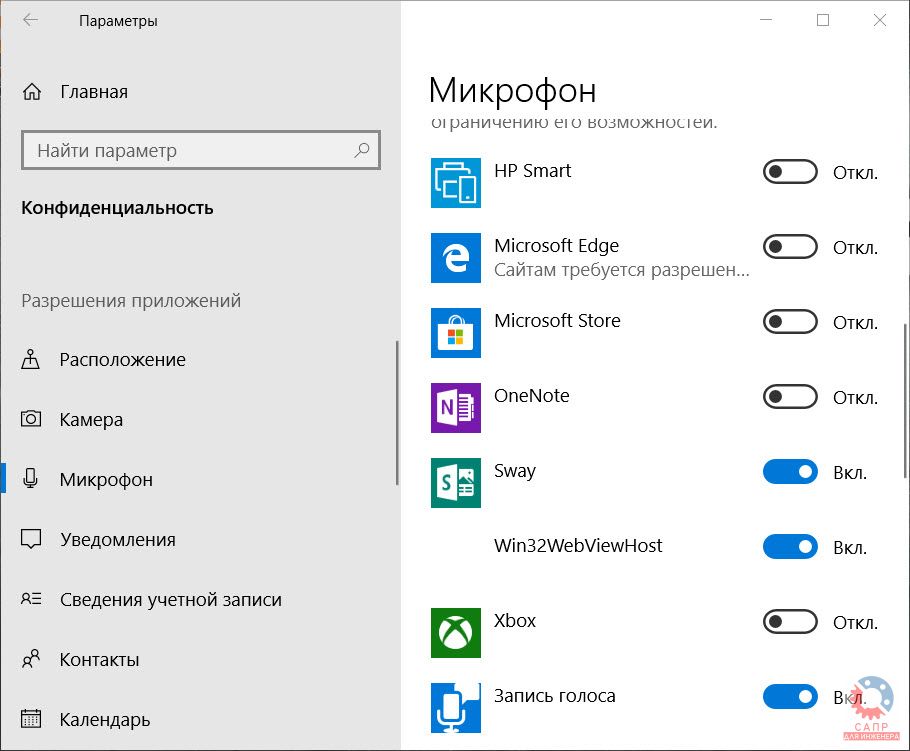Viewport: 910px width, 751px height.
Task: Click the Найти параметр search field
Action: pyautogui.click(x=201, y=150)
